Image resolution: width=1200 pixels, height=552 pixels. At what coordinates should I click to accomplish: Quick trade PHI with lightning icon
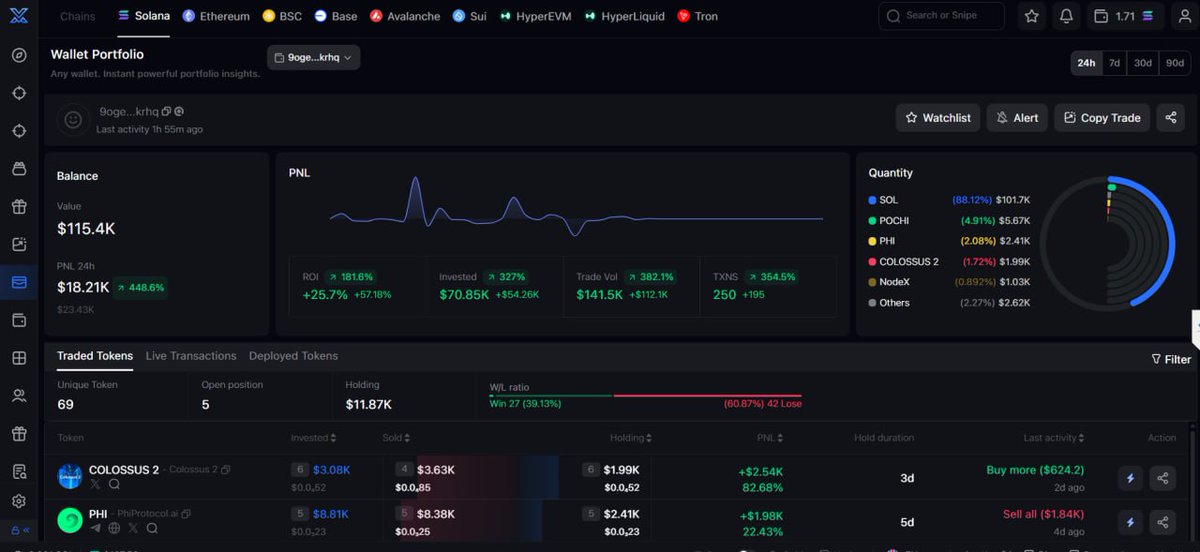pos(1130,522)
